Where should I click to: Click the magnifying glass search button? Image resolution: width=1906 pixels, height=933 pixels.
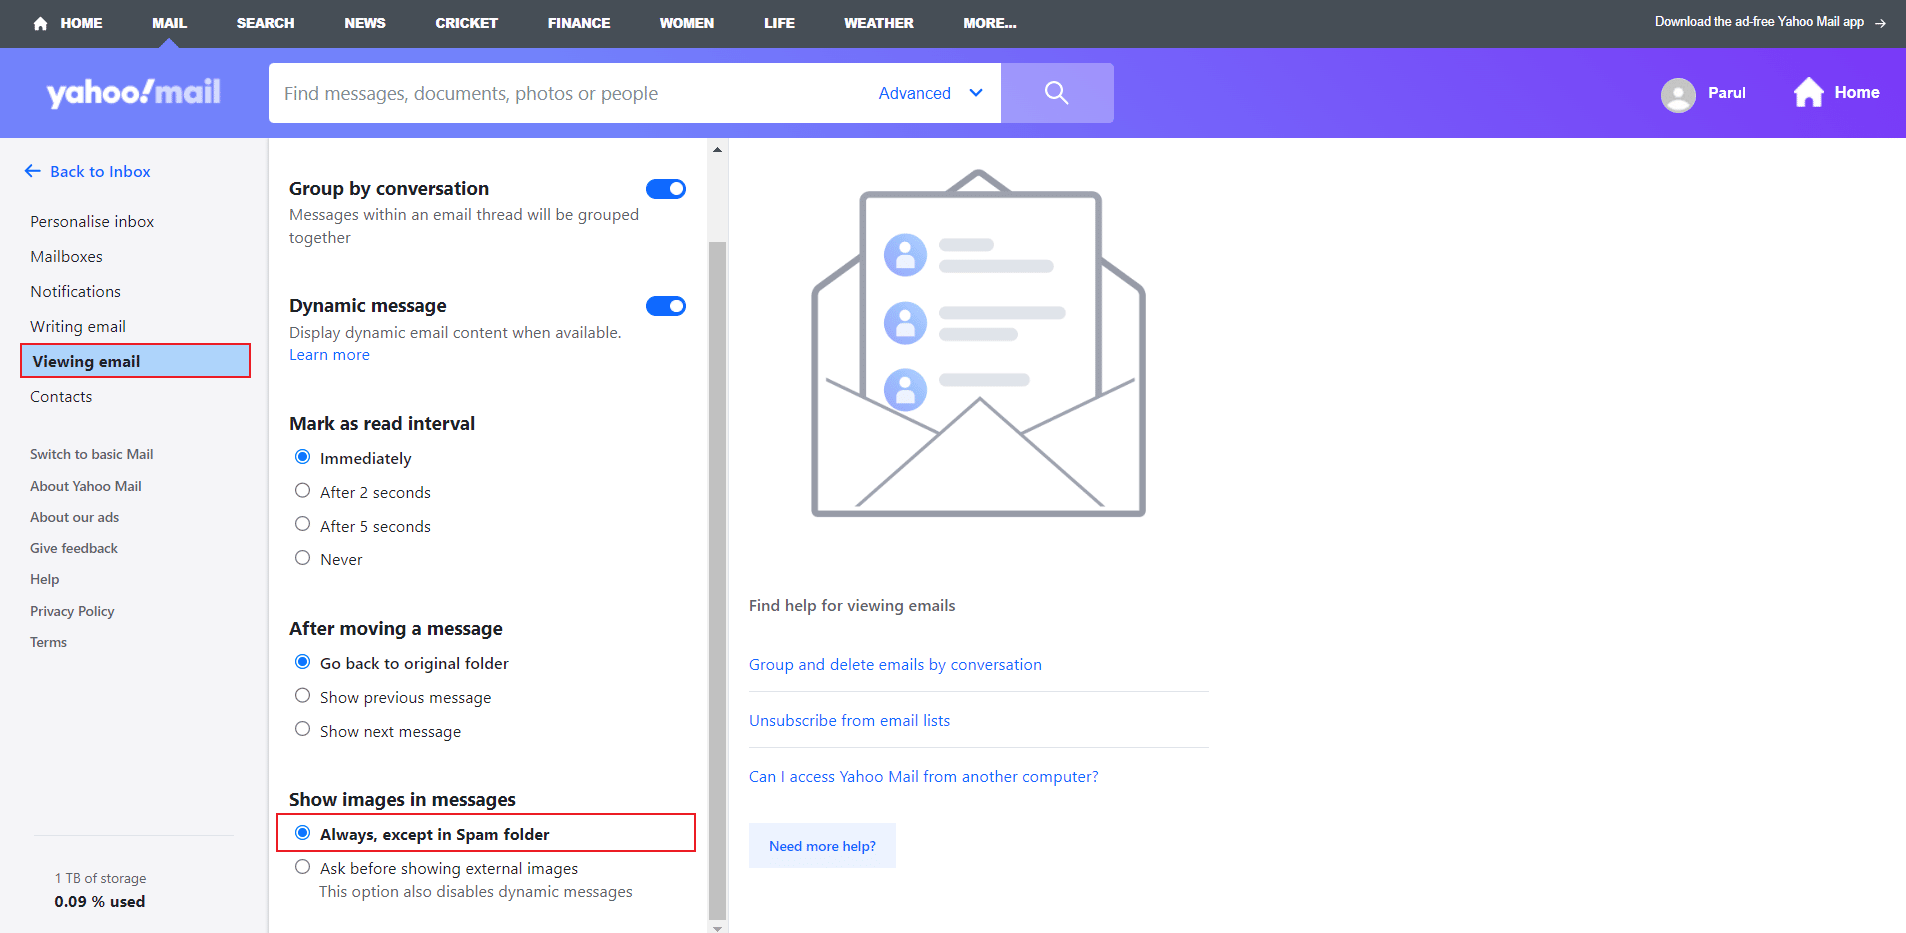1057,93
